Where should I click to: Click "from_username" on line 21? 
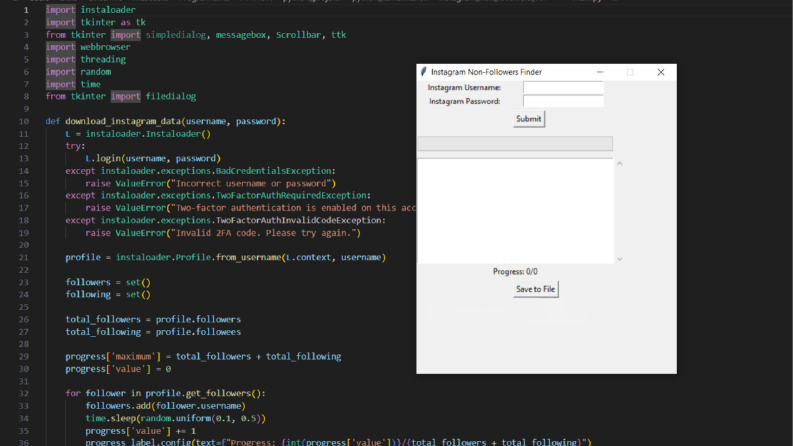[x=248, y=257]
